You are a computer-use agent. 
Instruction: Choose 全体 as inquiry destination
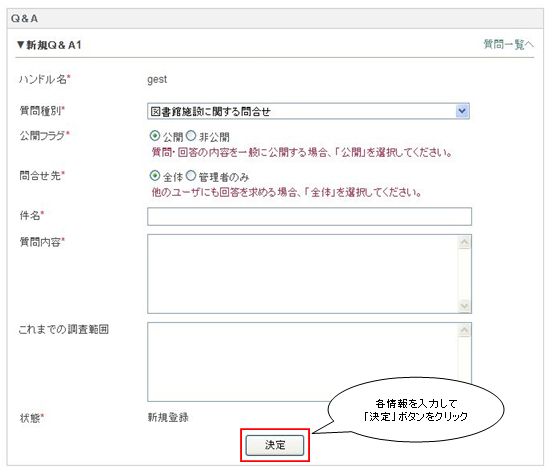point(155,175)
